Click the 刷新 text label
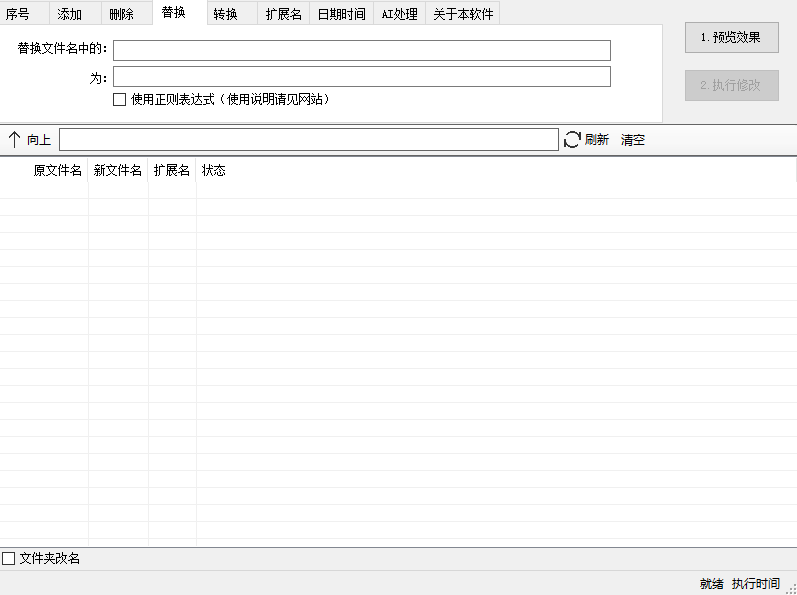 click(x=597, y=139)
